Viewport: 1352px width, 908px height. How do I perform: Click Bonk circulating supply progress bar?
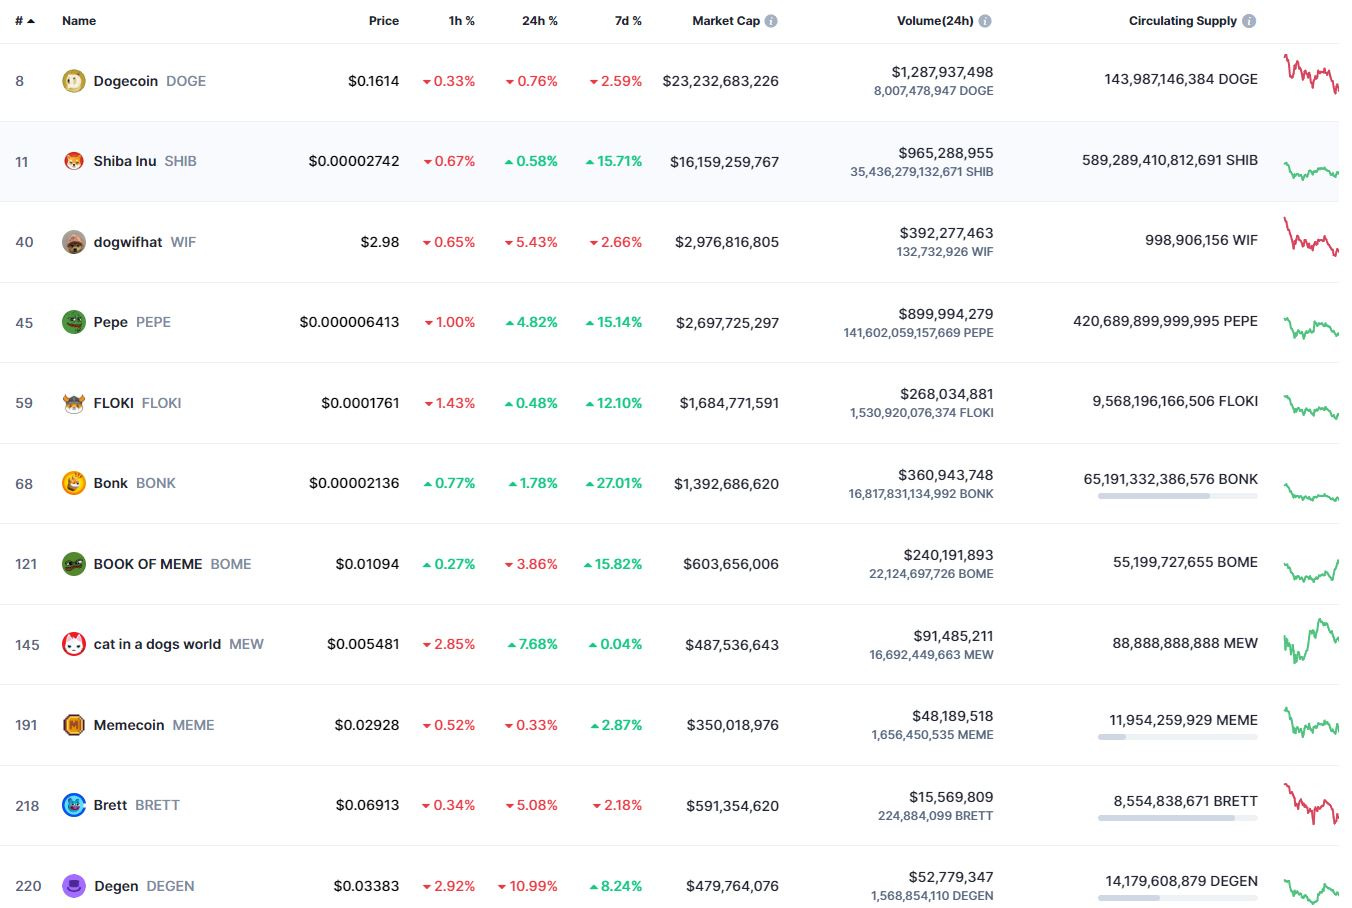[1178, 496]
